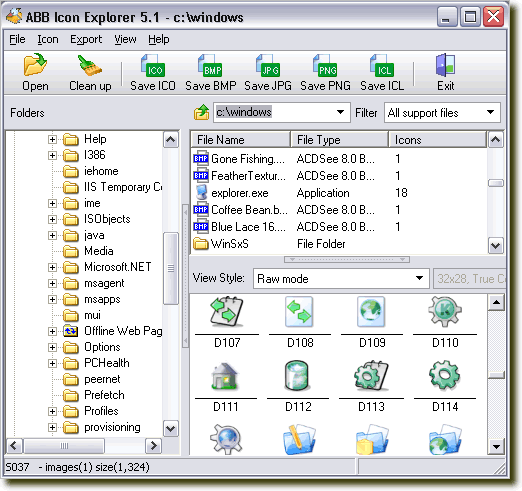Select the Prefetch folder in tree

[104, 395]
